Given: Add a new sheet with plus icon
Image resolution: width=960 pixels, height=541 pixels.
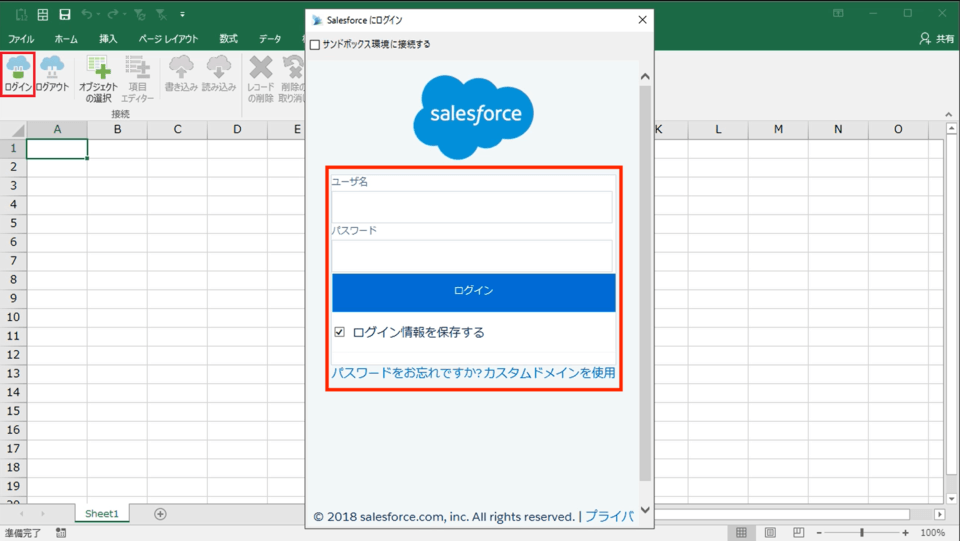Looking at the screenshot, I should [x=160, y=514].
